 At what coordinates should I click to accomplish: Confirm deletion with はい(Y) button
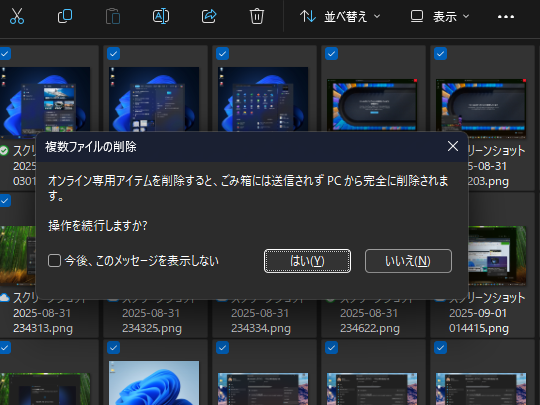click(308, 261)
